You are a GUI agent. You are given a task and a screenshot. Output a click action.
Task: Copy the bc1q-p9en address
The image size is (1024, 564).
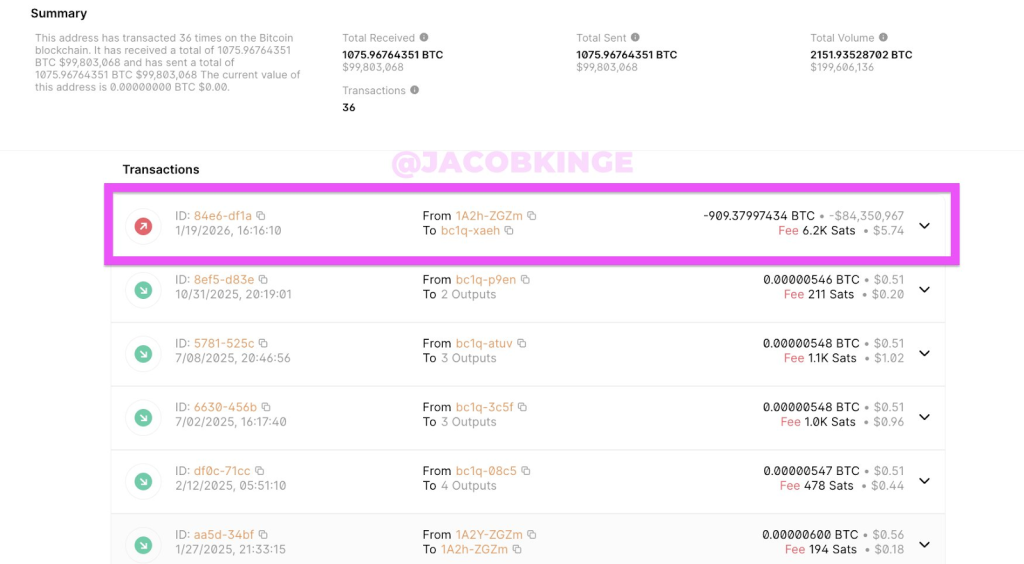(x=525, y=280)
